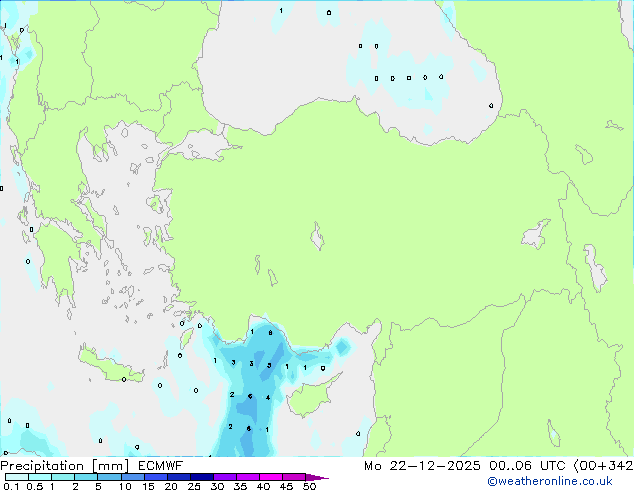Click the '[mm]' unit label
This screenshot has height=490, width=634.
point(111,466)
